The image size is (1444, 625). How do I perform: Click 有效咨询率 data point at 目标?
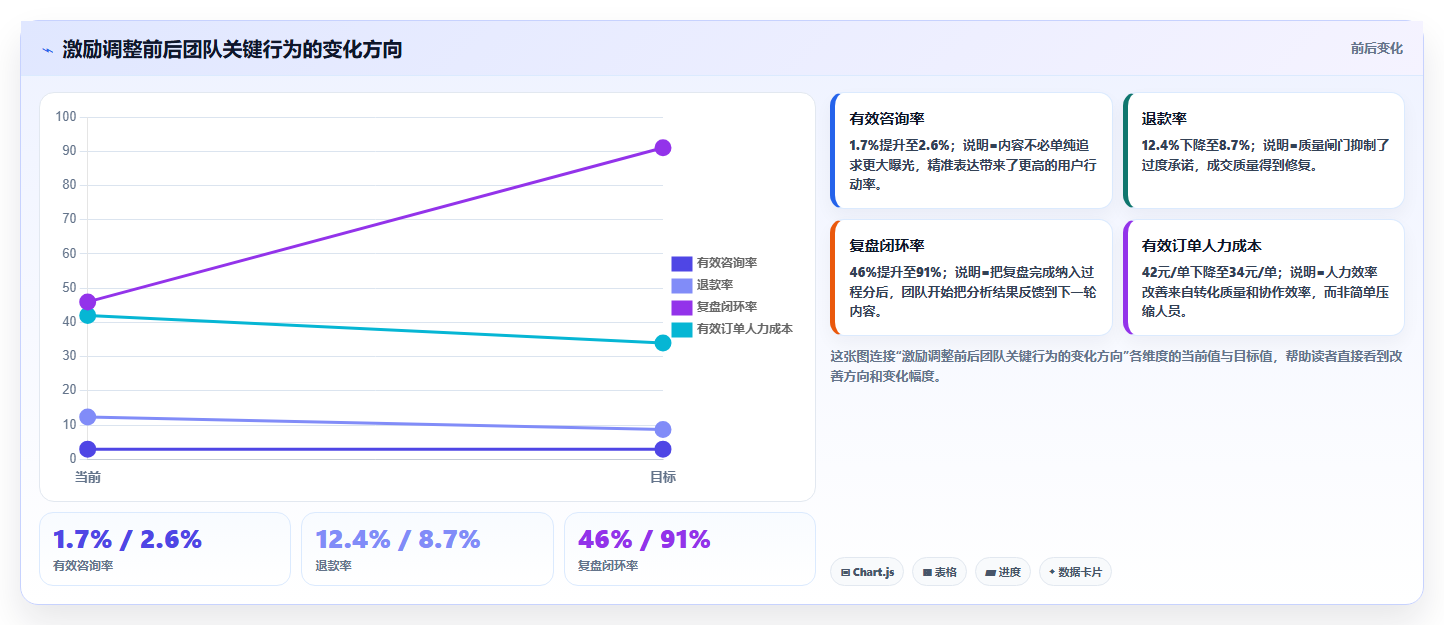[662, 449]
